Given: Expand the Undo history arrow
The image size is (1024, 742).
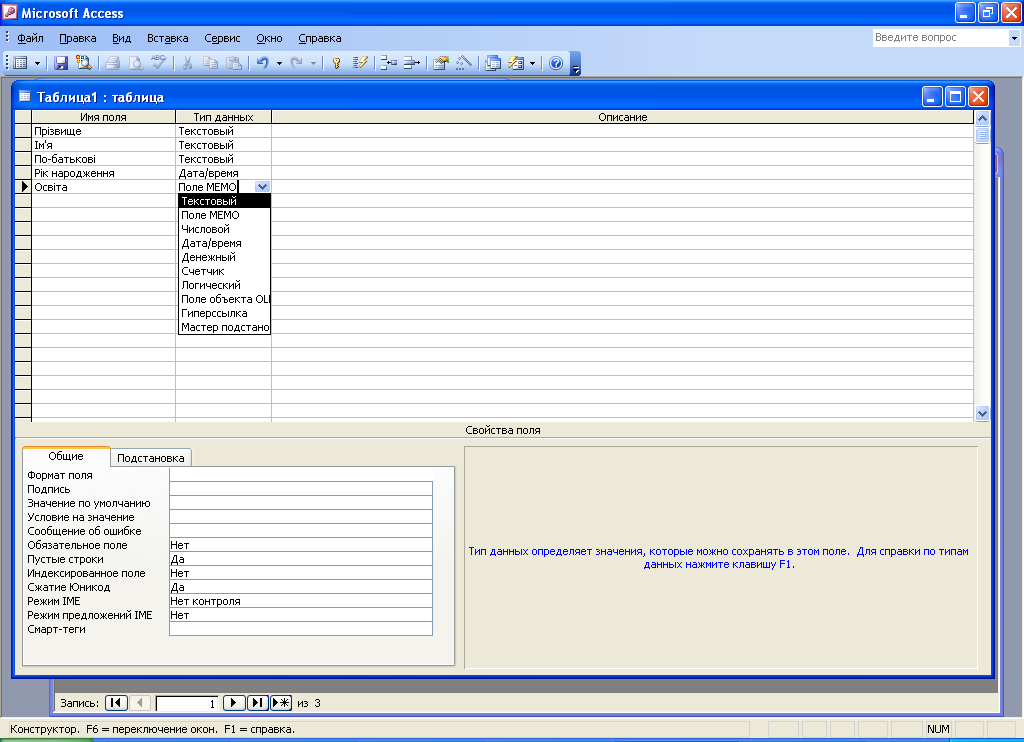Looking at the screenshot, I should coord(279,63).
